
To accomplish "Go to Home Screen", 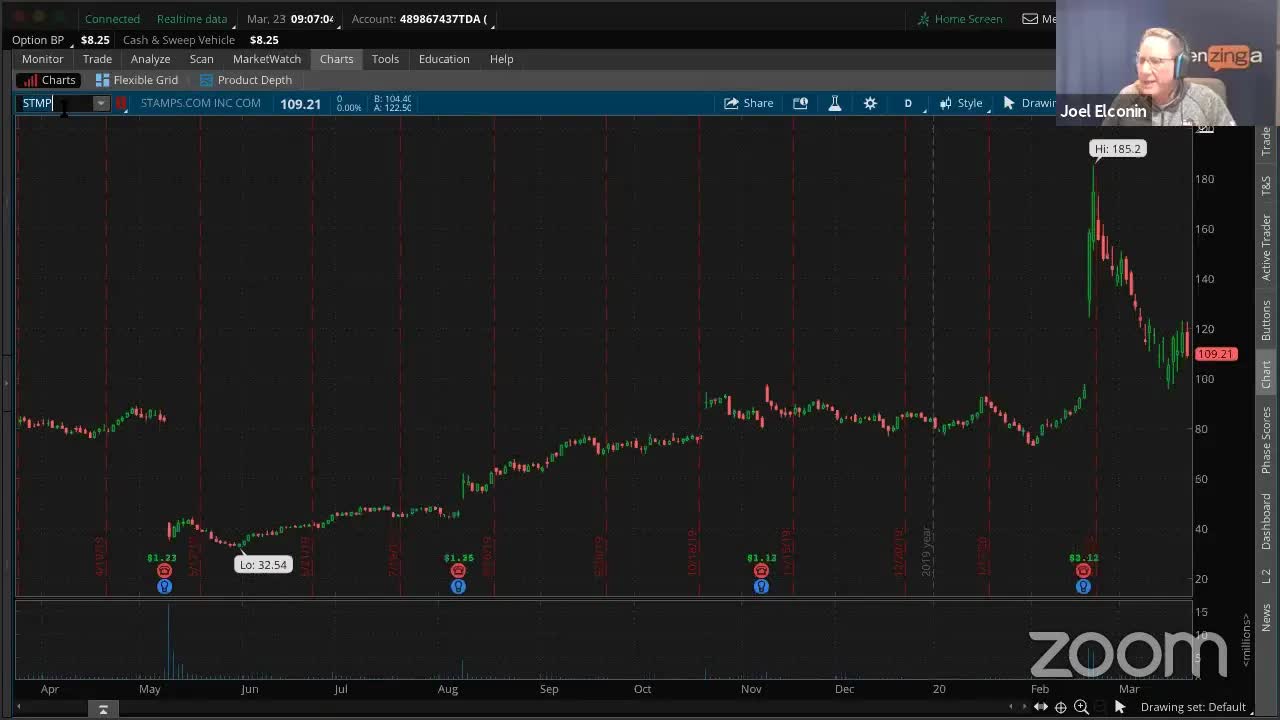I will coord(959,19).
